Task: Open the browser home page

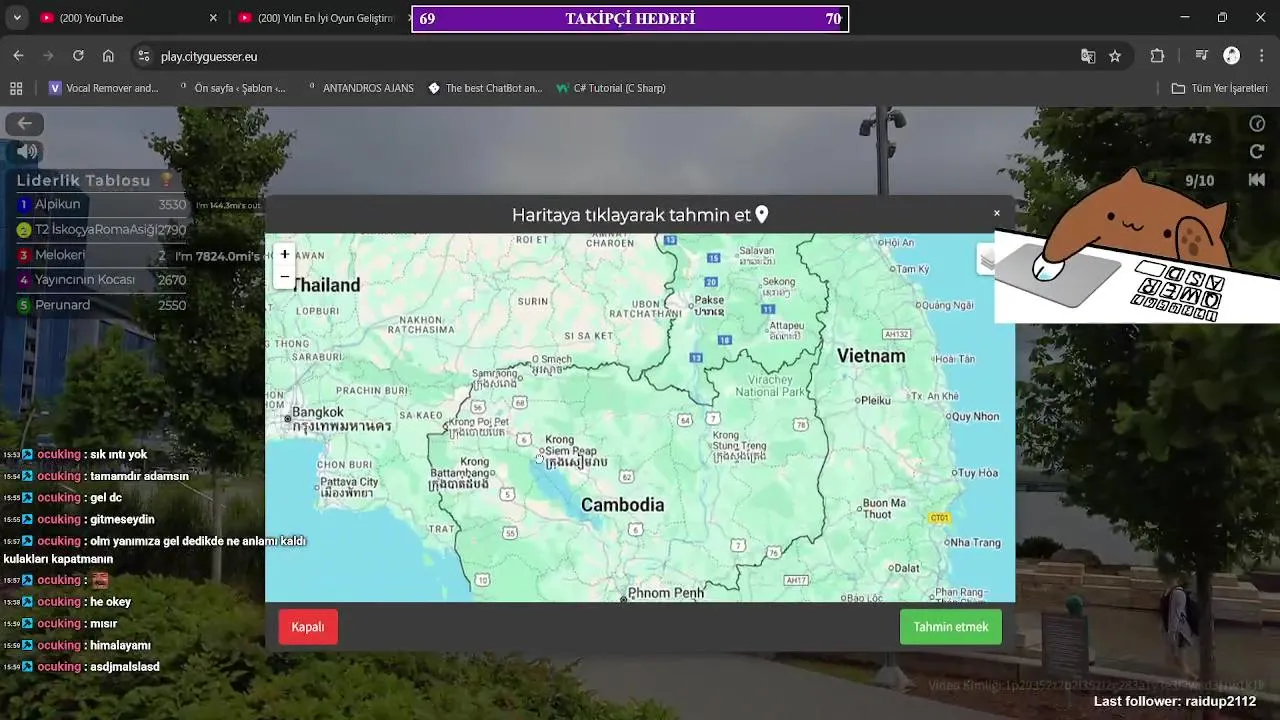Action: pyautogui.click(x=108, y=56)
